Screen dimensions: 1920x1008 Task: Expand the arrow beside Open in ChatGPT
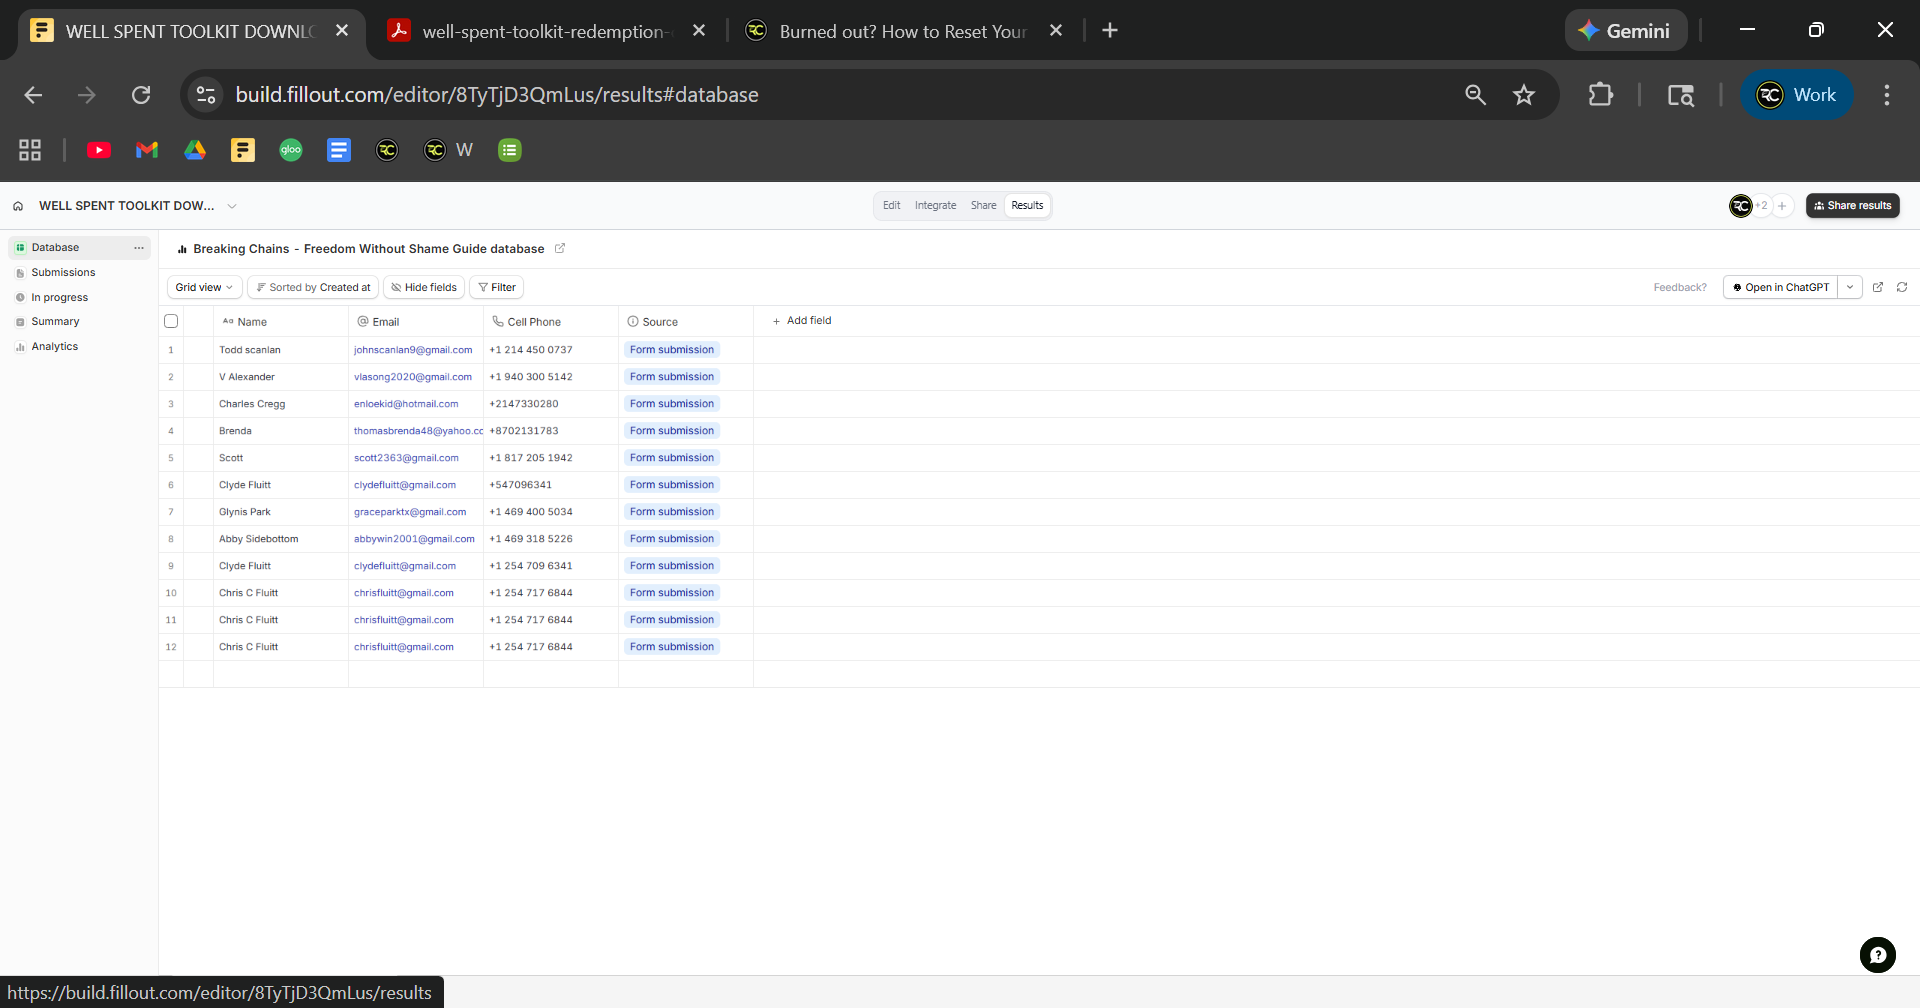pyautogui.click(x=1850, y=287)
